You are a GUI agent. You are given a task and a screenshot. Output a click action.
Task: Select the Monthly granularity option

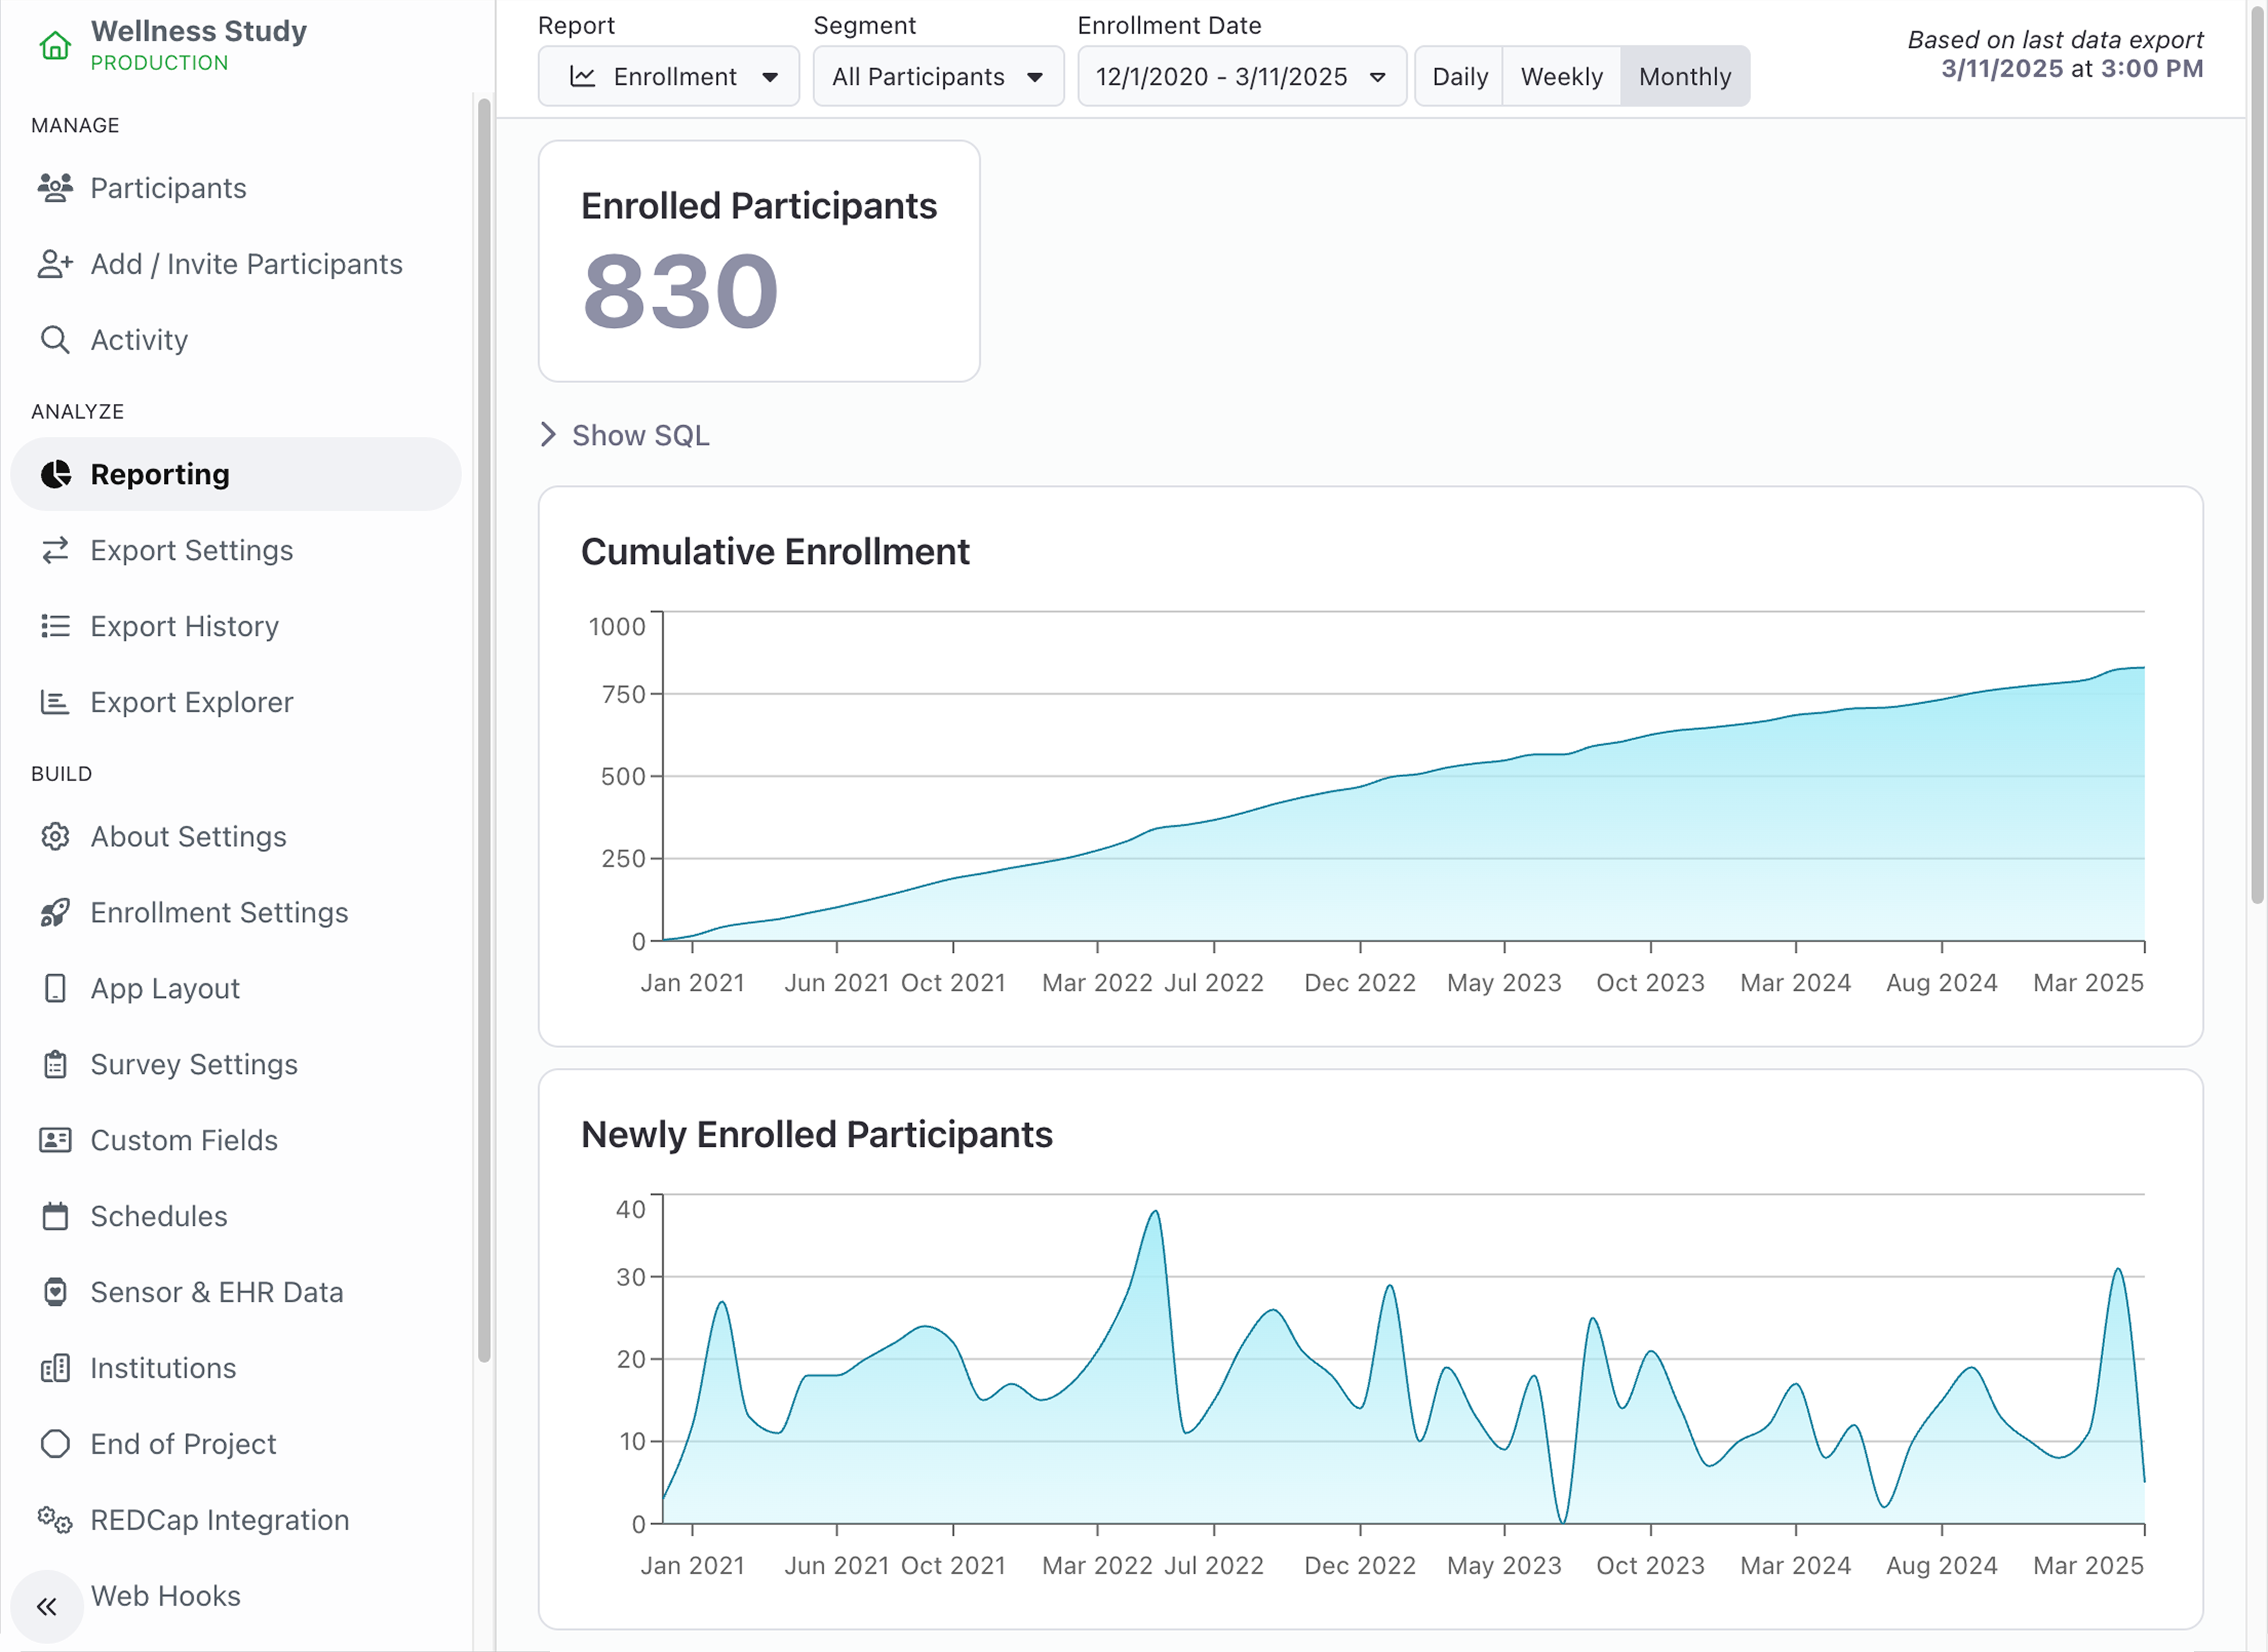click(1684, 77)
